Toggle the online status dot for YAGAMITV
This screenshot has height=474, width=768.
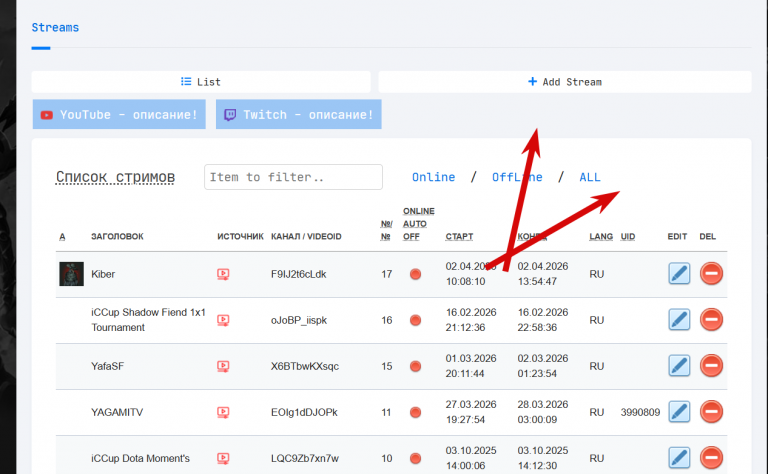(415, 412)
